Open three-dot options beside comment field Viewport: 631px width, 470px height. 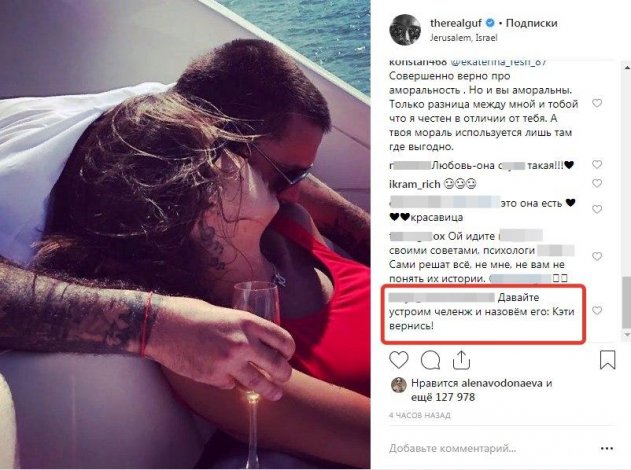(x=607, y=448)
